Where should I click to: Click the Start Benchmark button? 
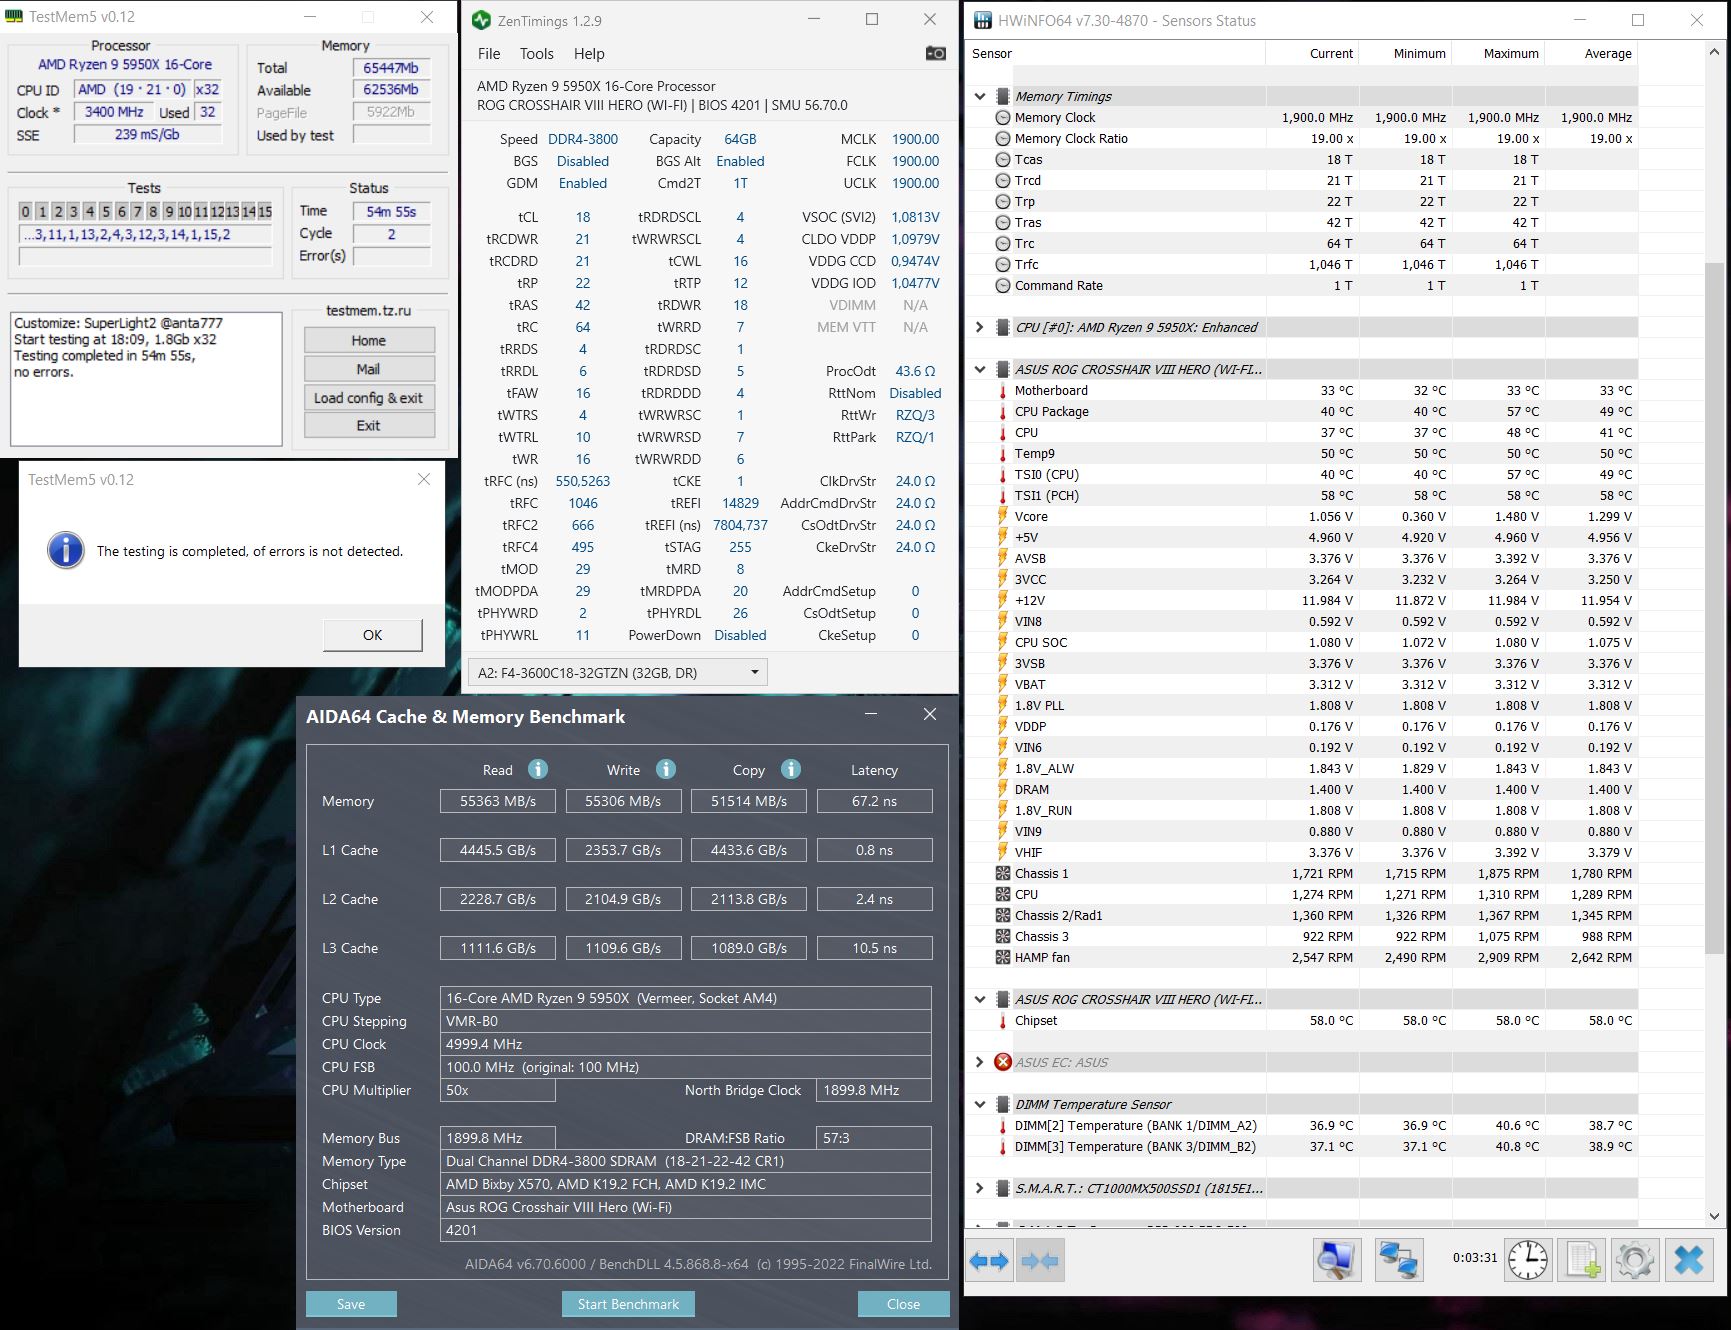[628, 1304]
